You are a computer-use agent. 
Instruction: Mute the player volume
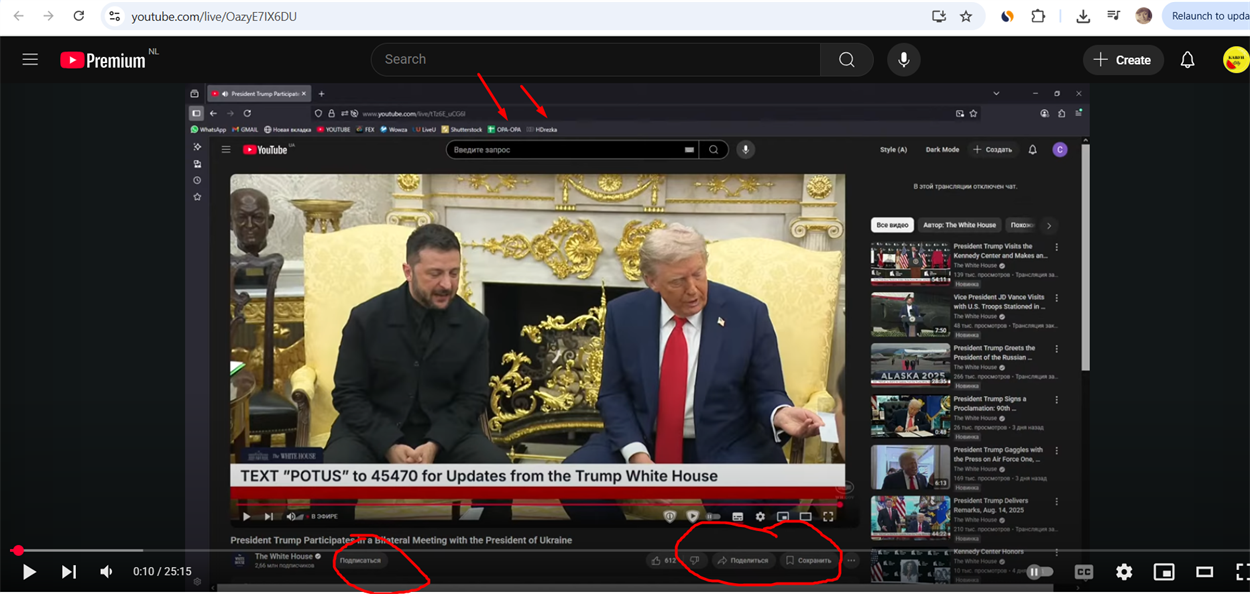tap(106, 572)
